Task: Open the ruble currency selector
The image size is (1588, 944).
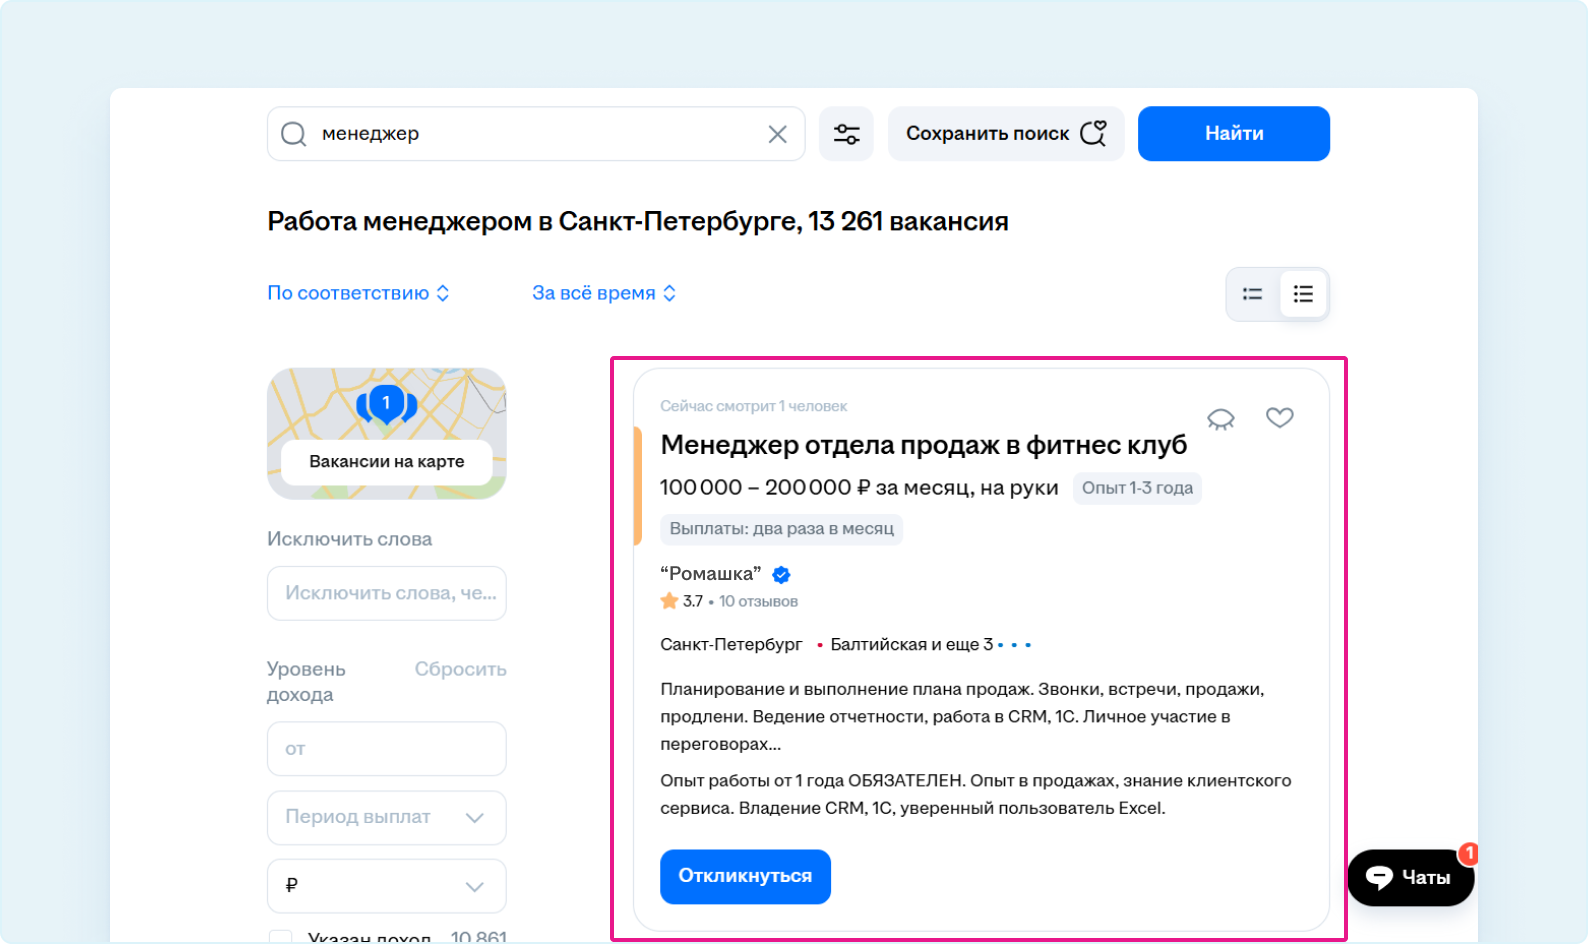Action: point(386,886)
